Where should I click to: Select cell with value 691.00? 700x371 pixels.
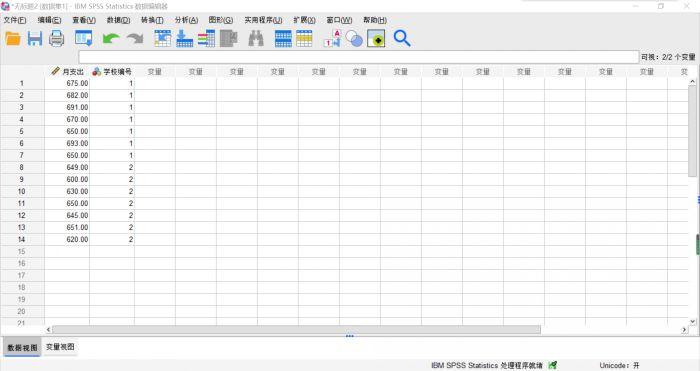click(x=67, y=107)
